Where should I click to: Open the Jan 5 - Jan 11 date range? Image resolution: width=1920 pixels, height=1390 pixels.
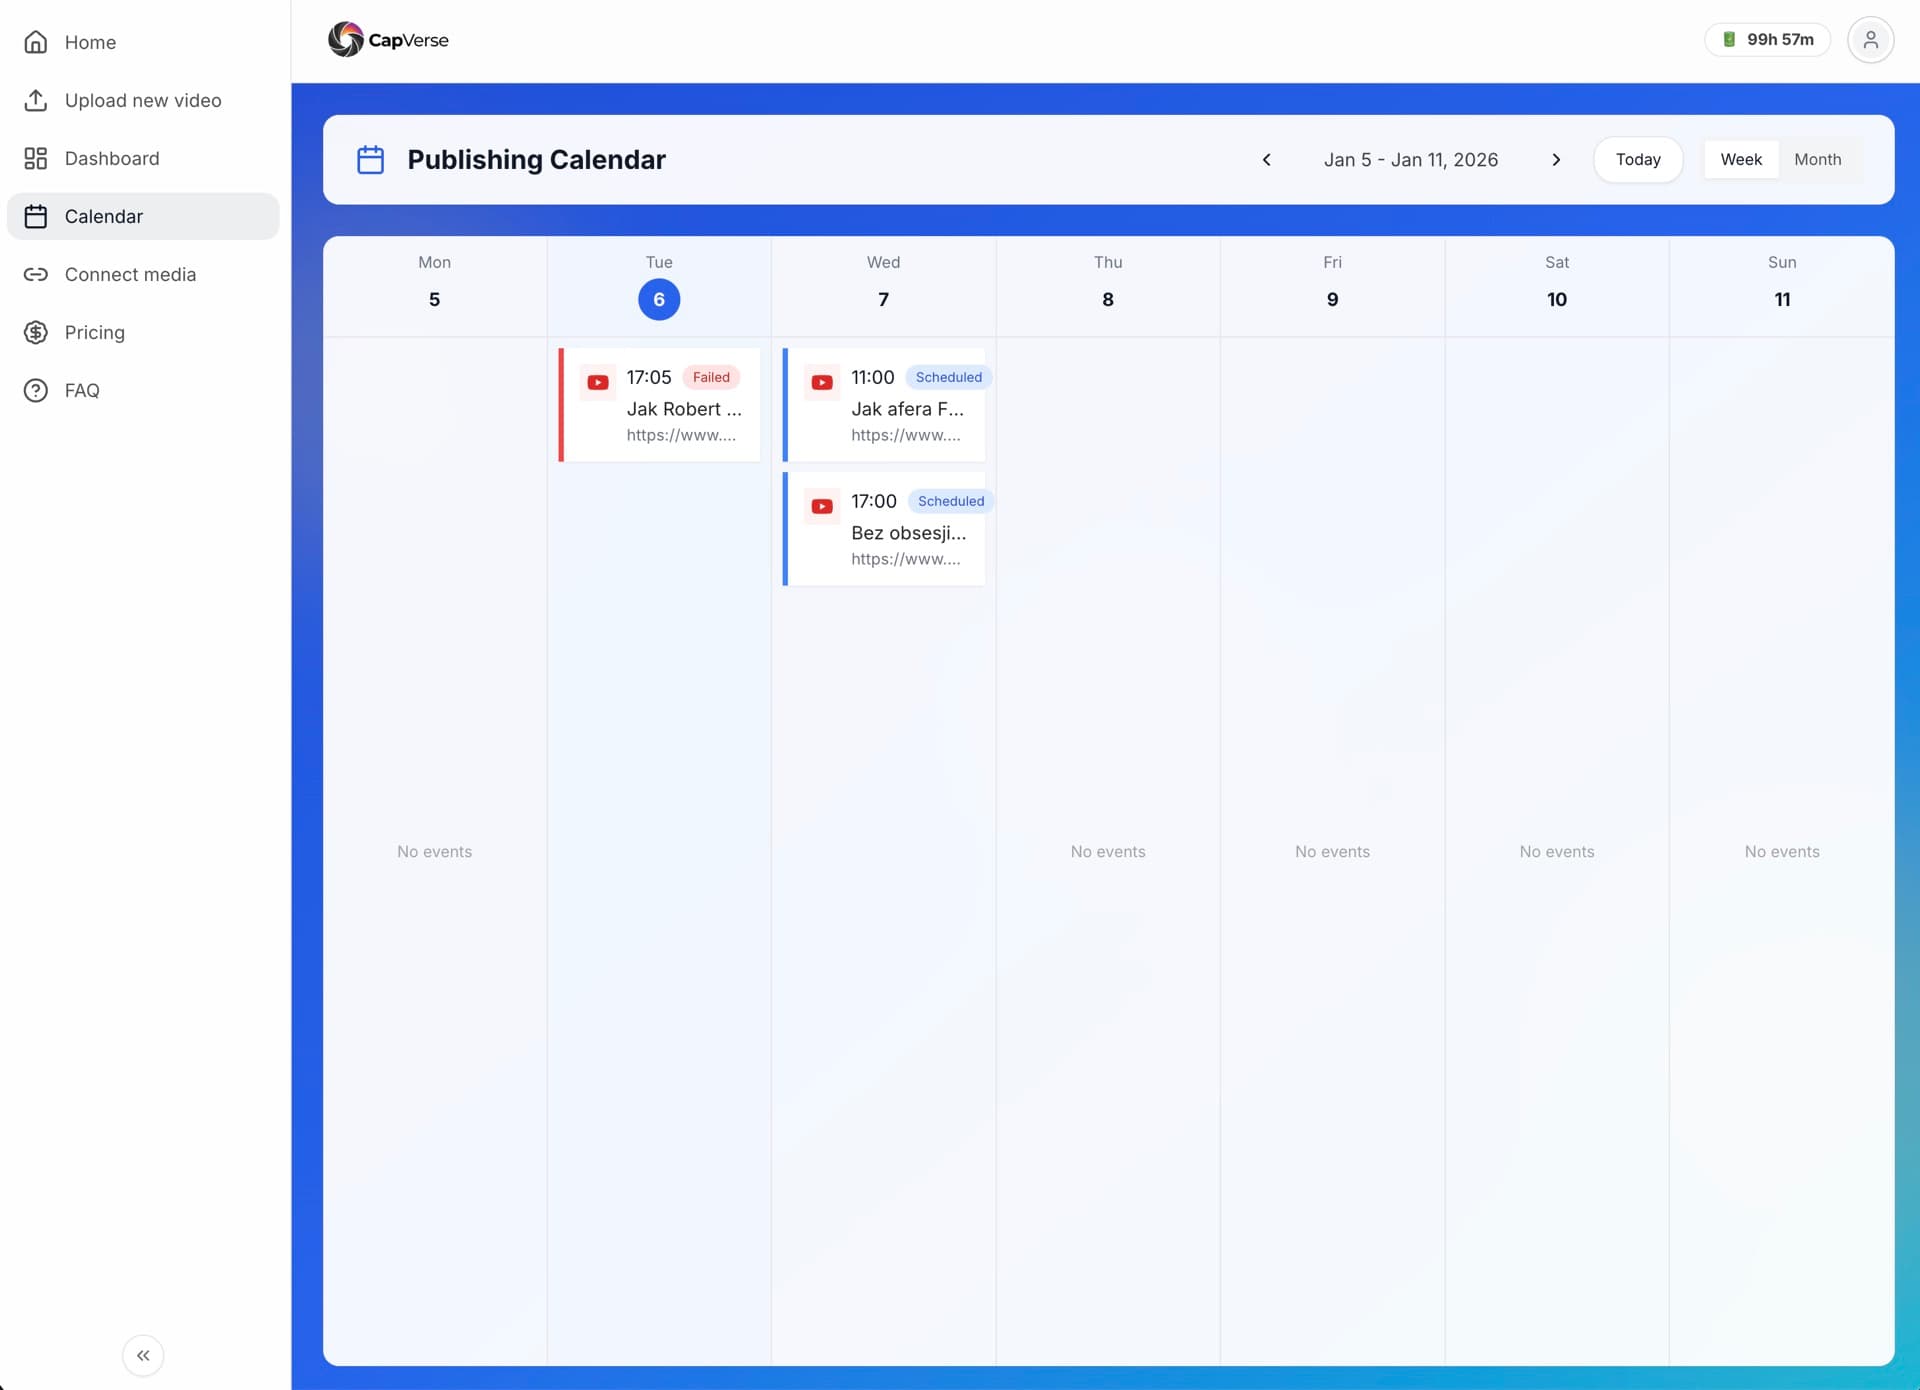pos(1411,159)
